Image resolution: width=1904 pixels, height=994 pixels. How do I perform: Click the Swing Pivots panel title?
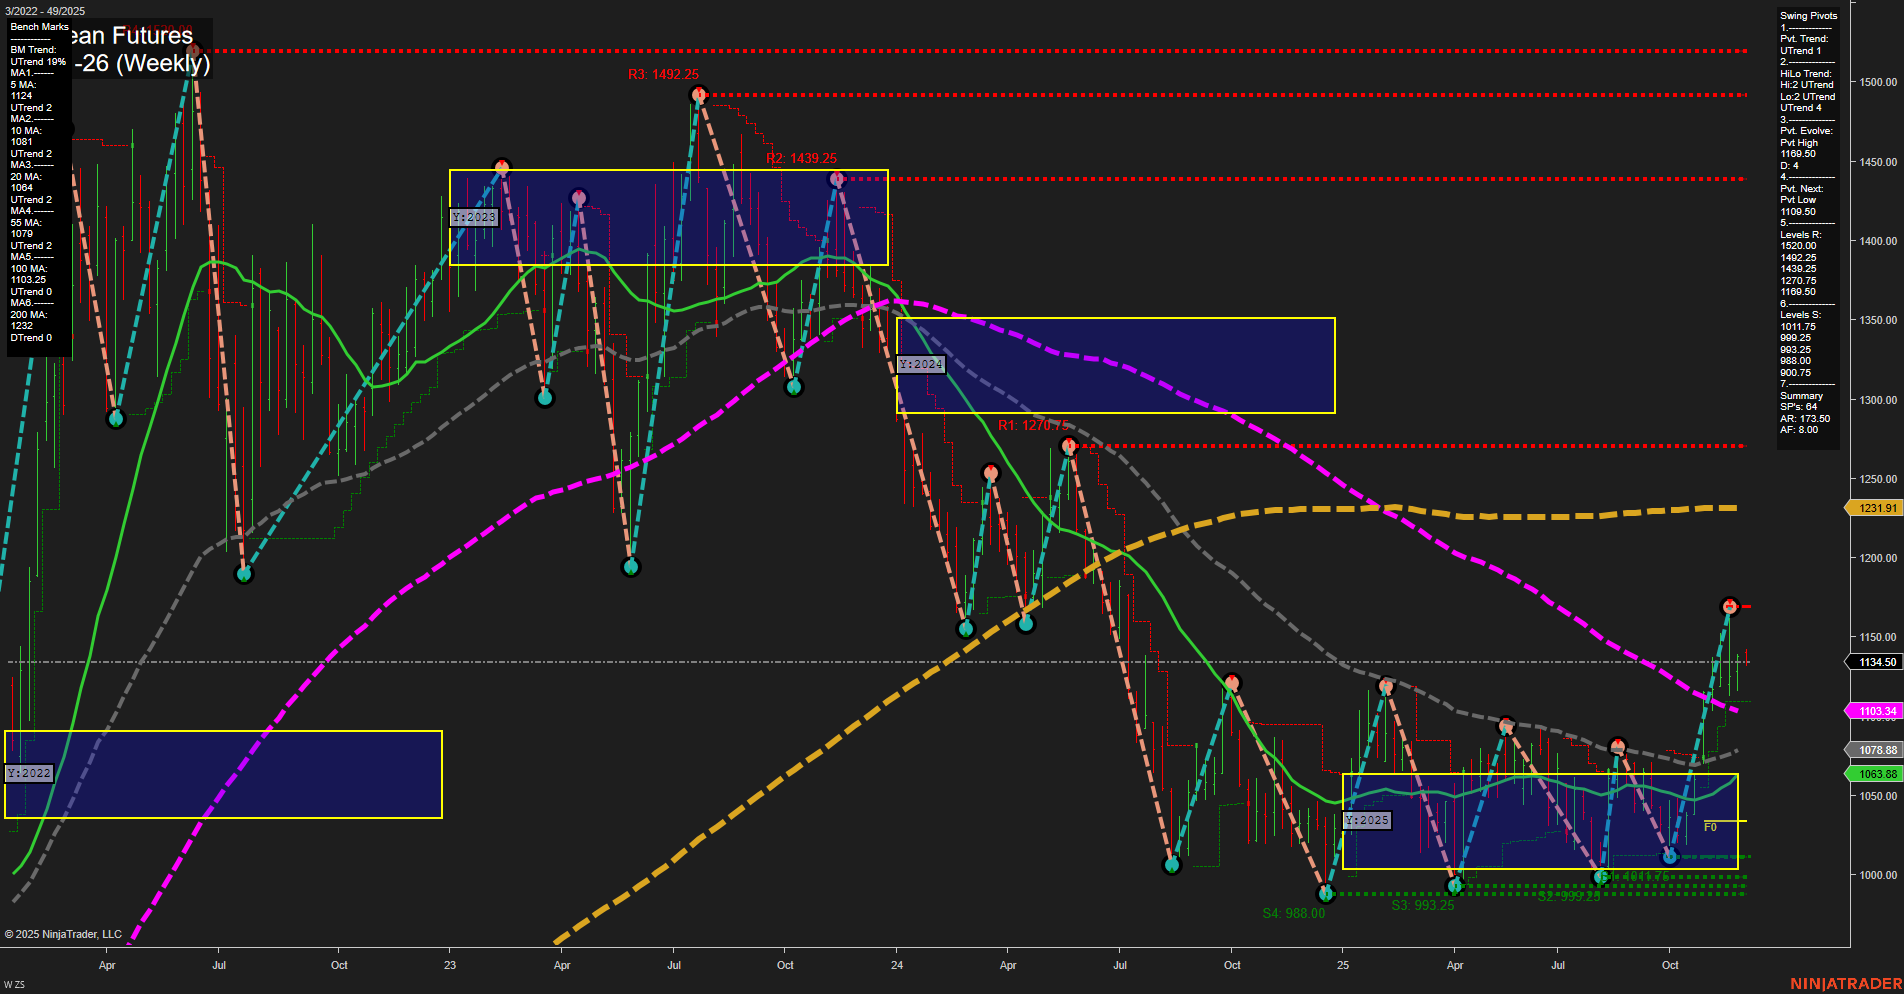(x=1806, y=15)
